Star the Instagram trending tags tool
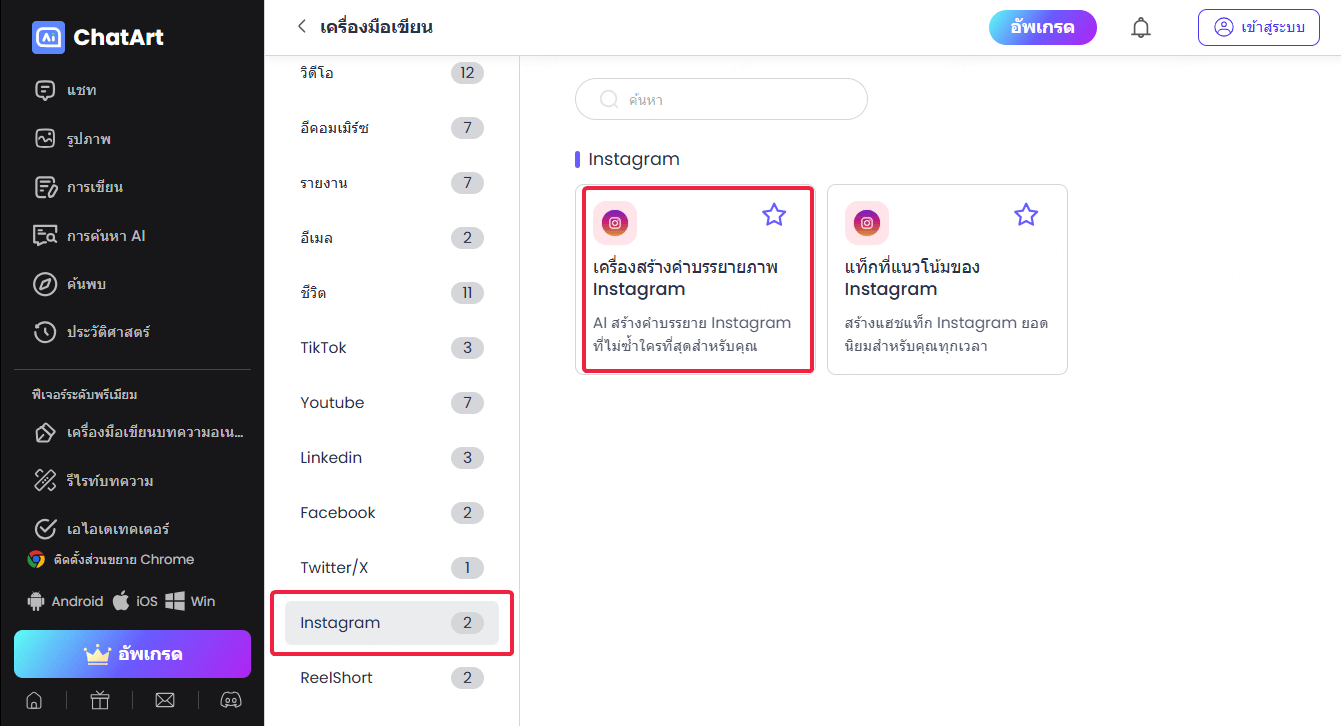Image resolution: width=1341 pixels, height=726 pixels. 1026,215
